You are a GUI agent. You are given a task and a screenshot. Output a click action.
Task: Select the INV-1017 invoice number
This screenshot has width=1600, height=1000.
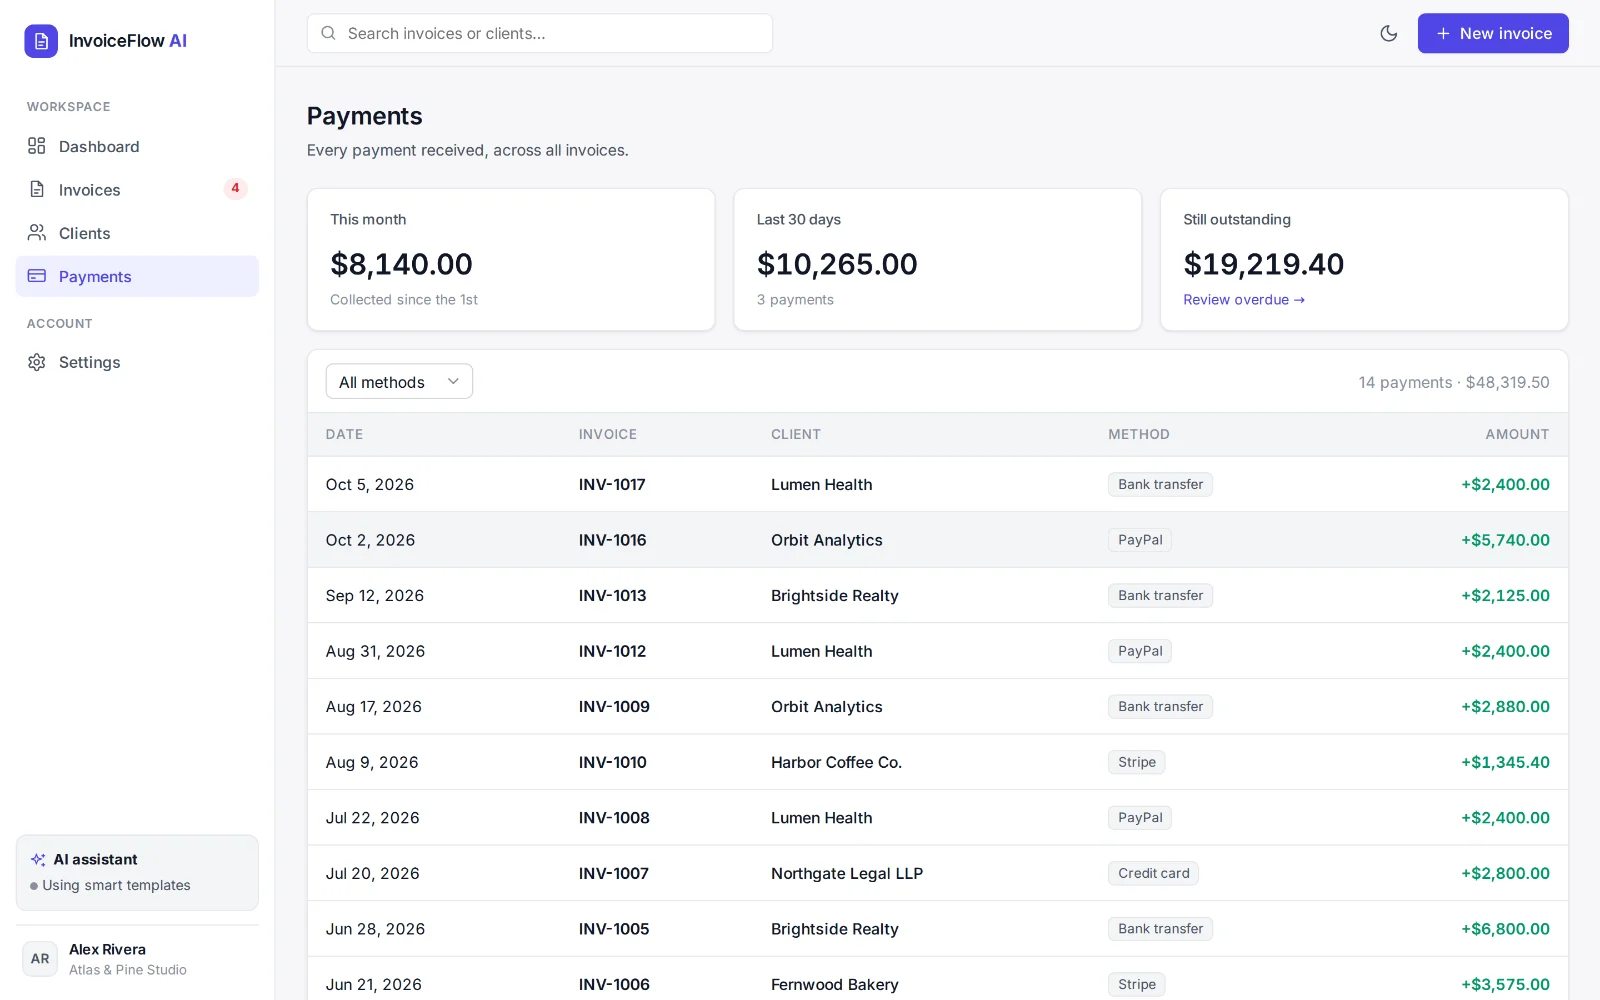point(612,484)
